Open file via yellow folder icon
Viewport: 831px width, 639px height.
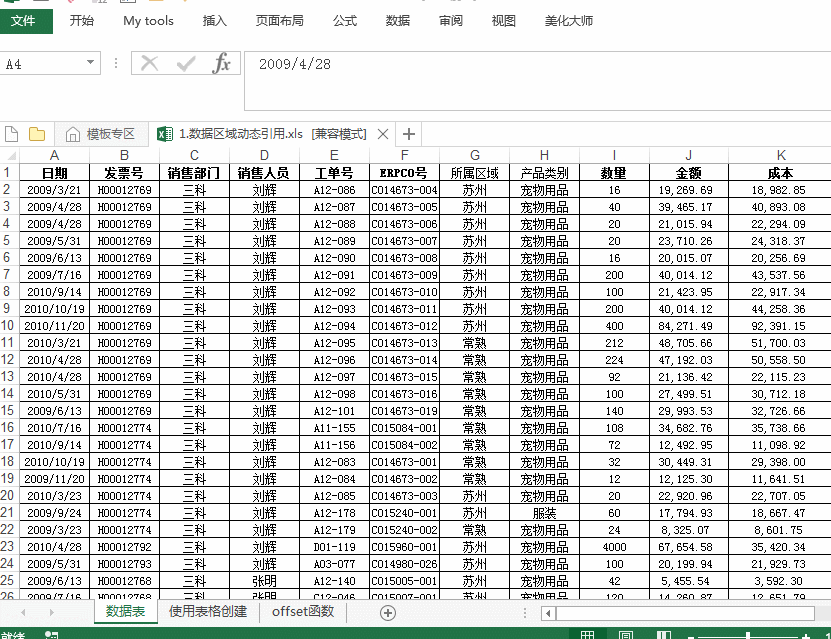point(37,134)
